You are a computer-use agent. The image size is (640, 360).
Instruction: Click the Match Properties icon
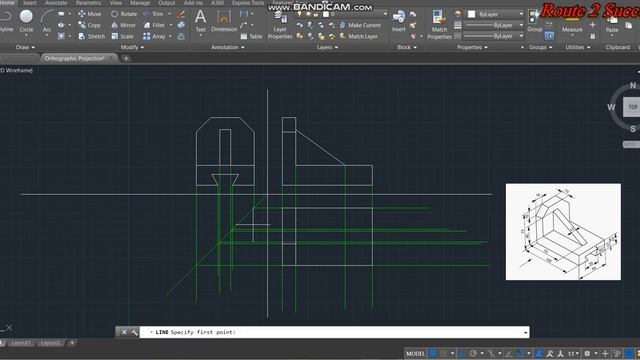tap(439, 24)
